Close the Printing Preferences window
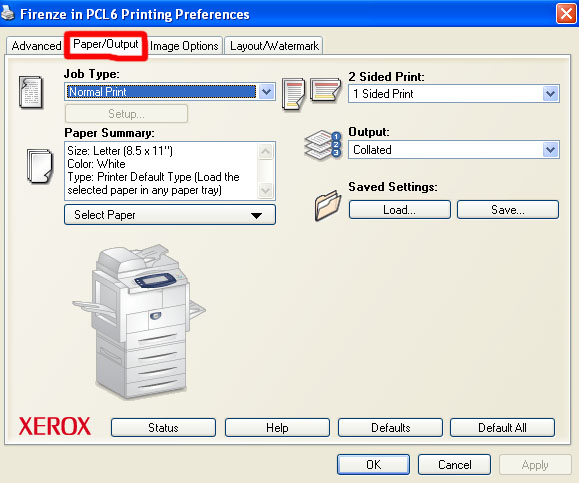 click(x=566, y=14)
